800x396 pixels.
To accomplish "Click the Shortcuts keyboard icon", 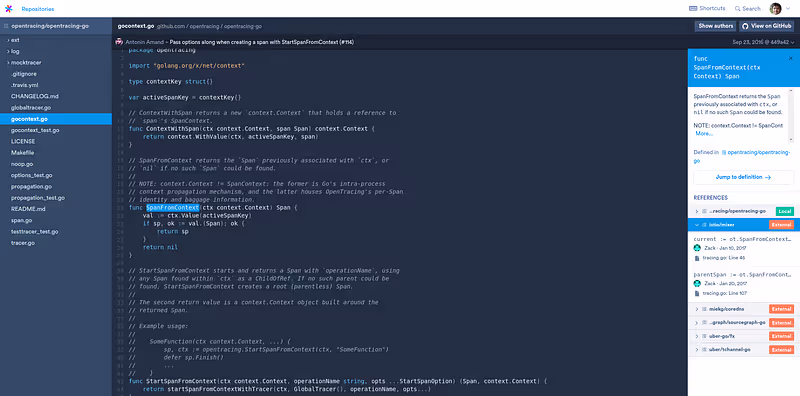I will click(693, 9).
